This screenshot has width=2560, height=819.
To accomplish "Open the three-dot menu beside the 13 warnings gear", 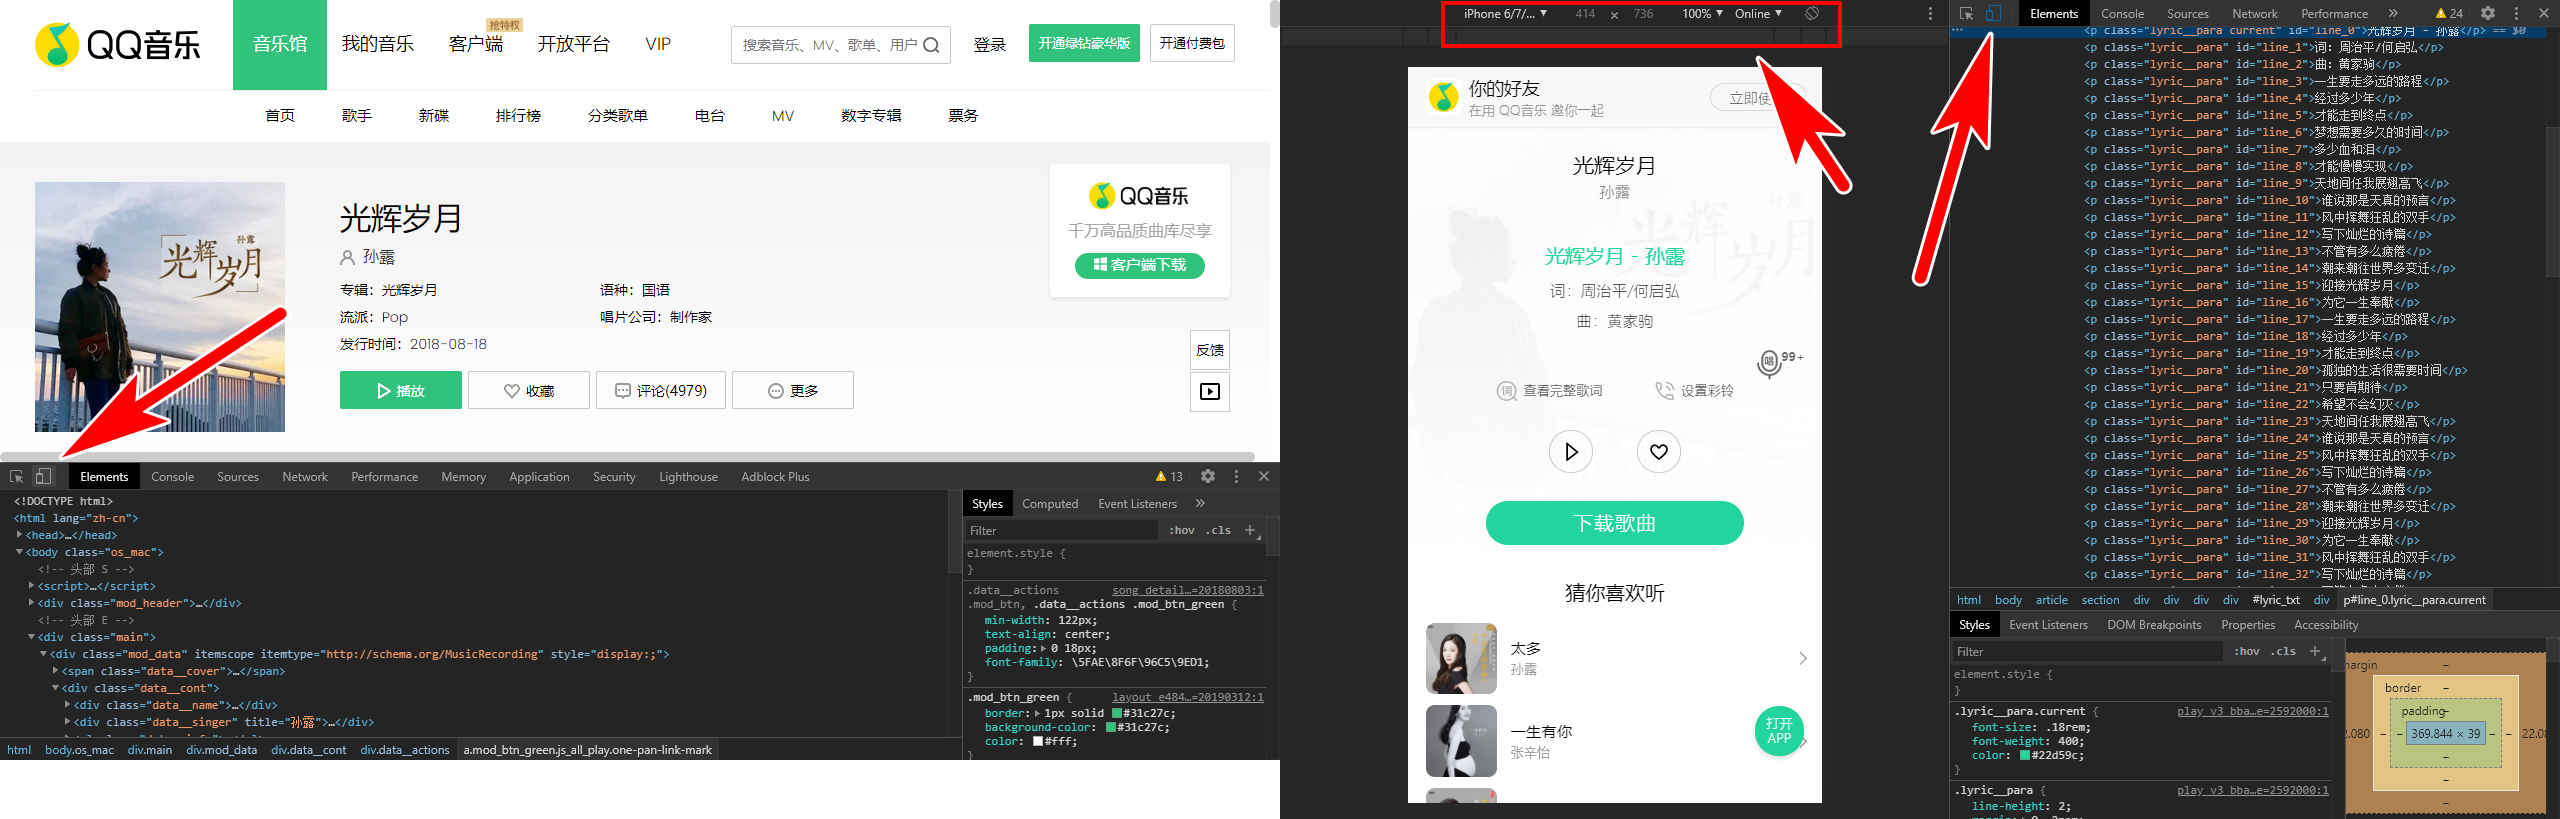I will (x=1236, y=477).
